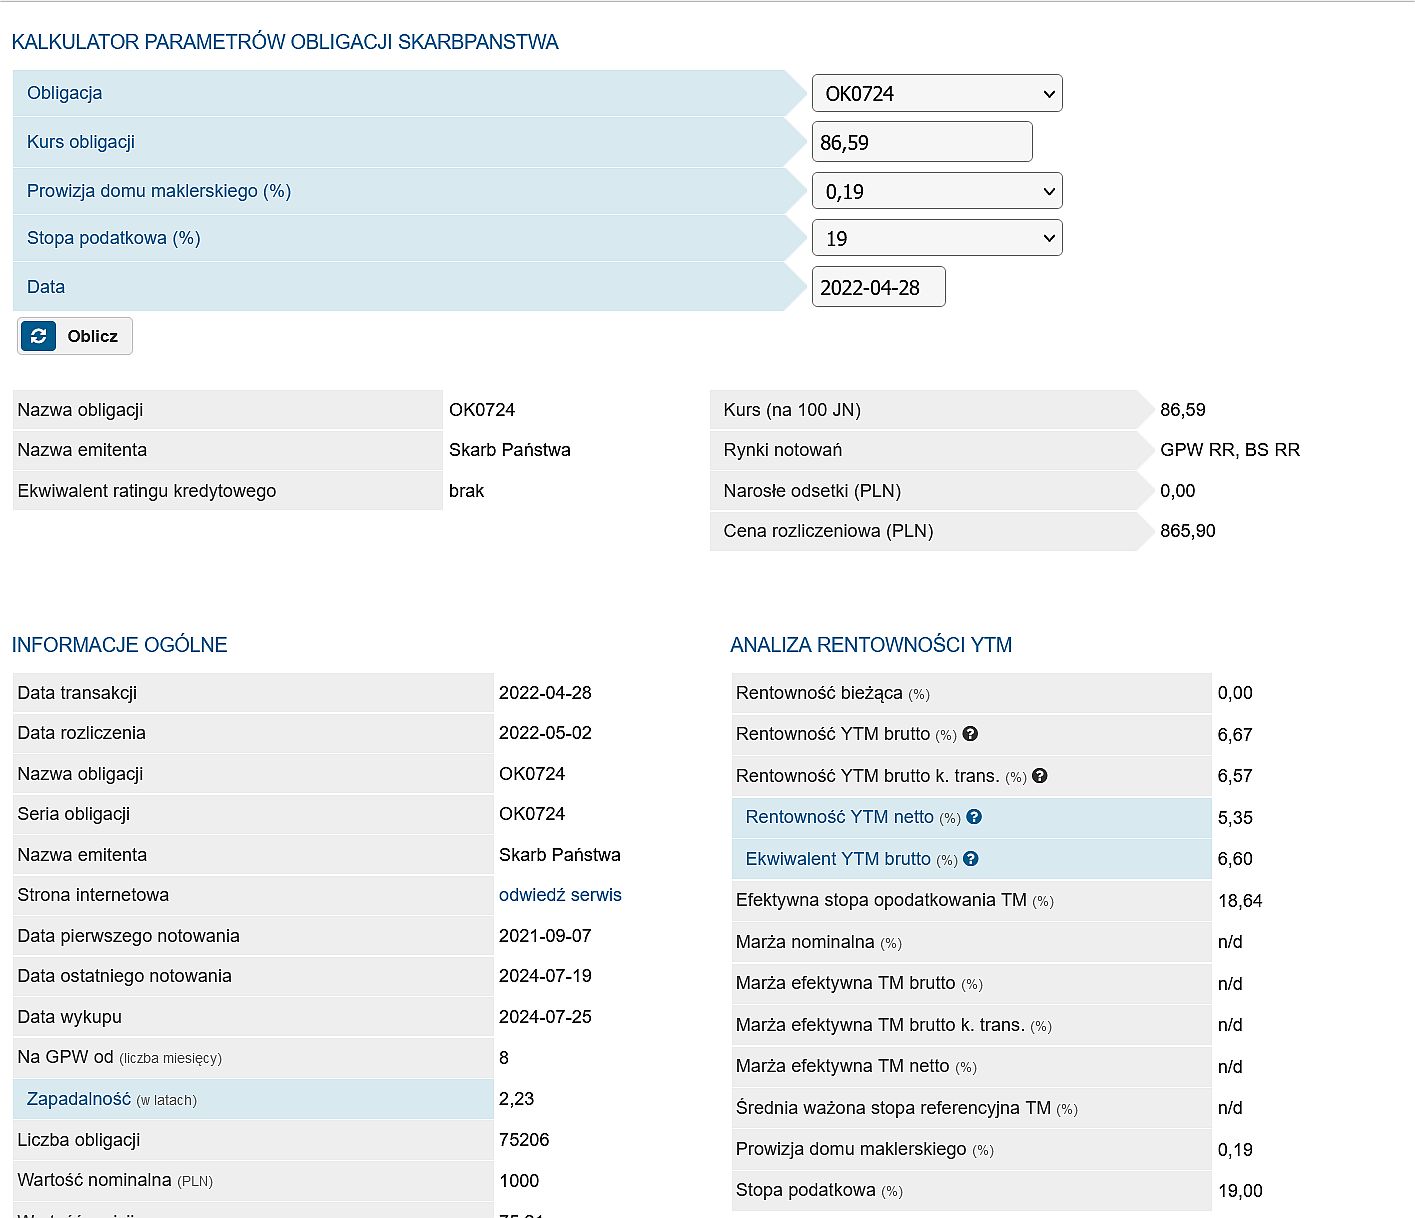Click the Zapadalność (w latach) label
1415x1218 pixels.
112,1099
